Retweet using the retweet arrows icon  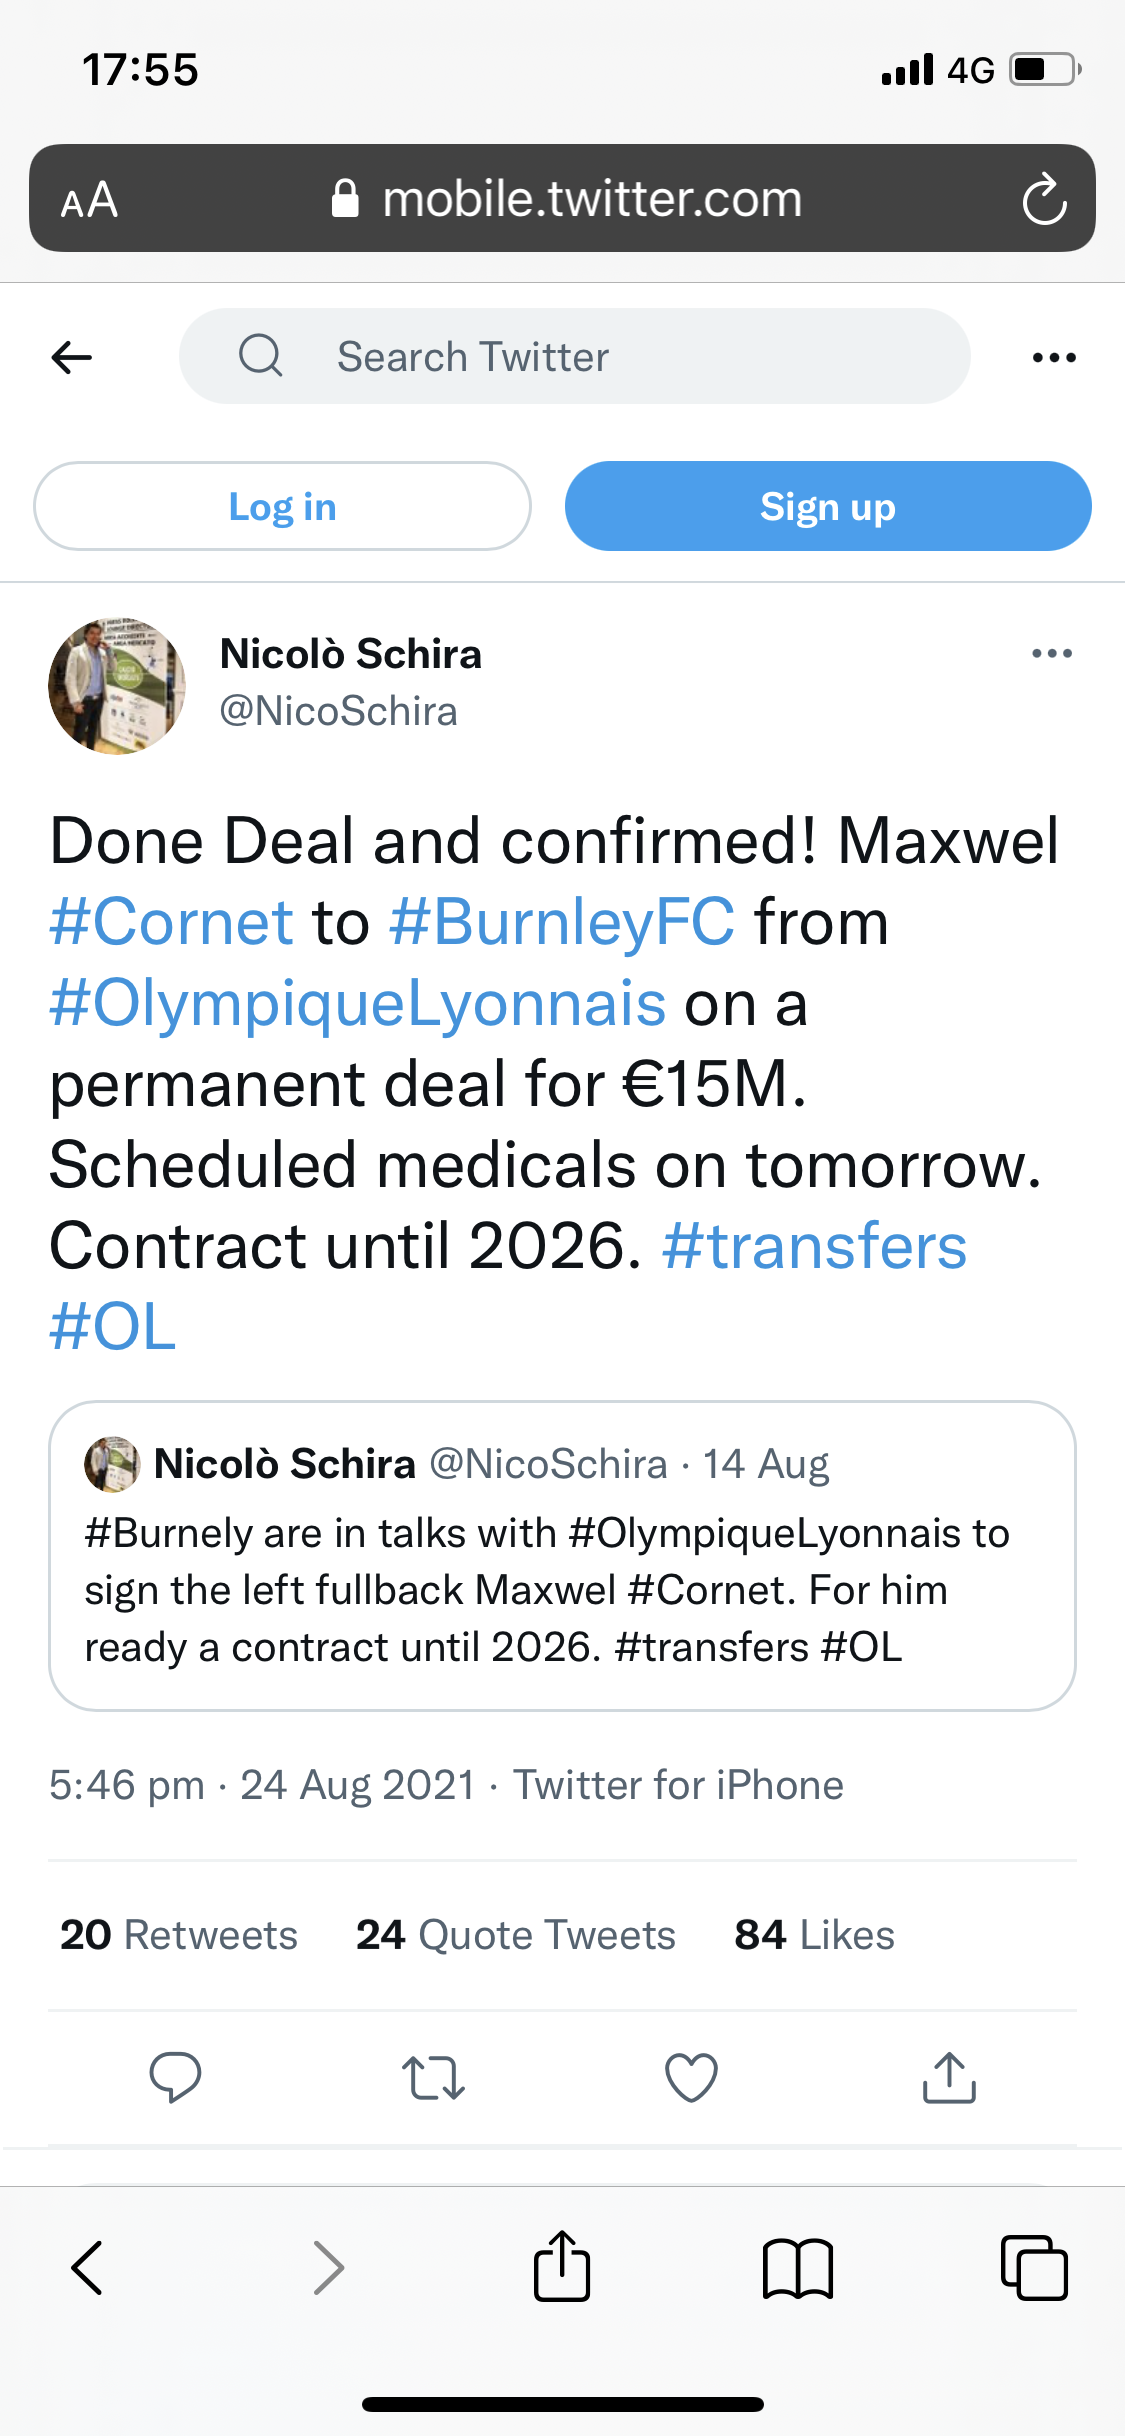pos(433,2077)
